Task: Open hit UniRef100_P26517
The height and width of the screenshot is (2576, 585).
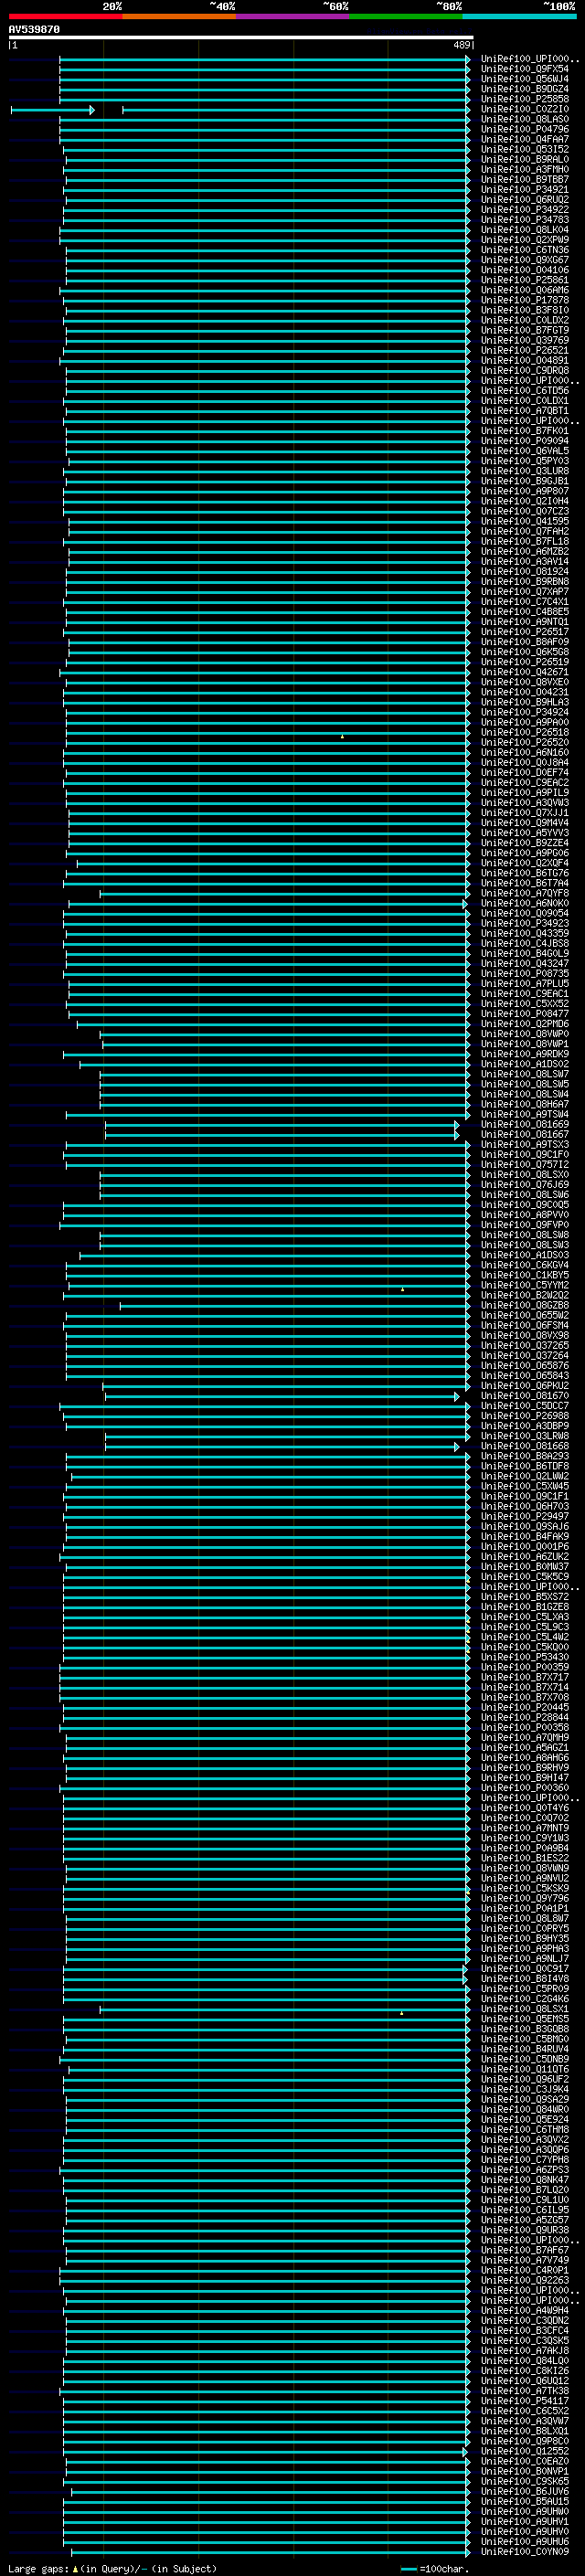Action: pyautogui.click(x=524, y=631)
